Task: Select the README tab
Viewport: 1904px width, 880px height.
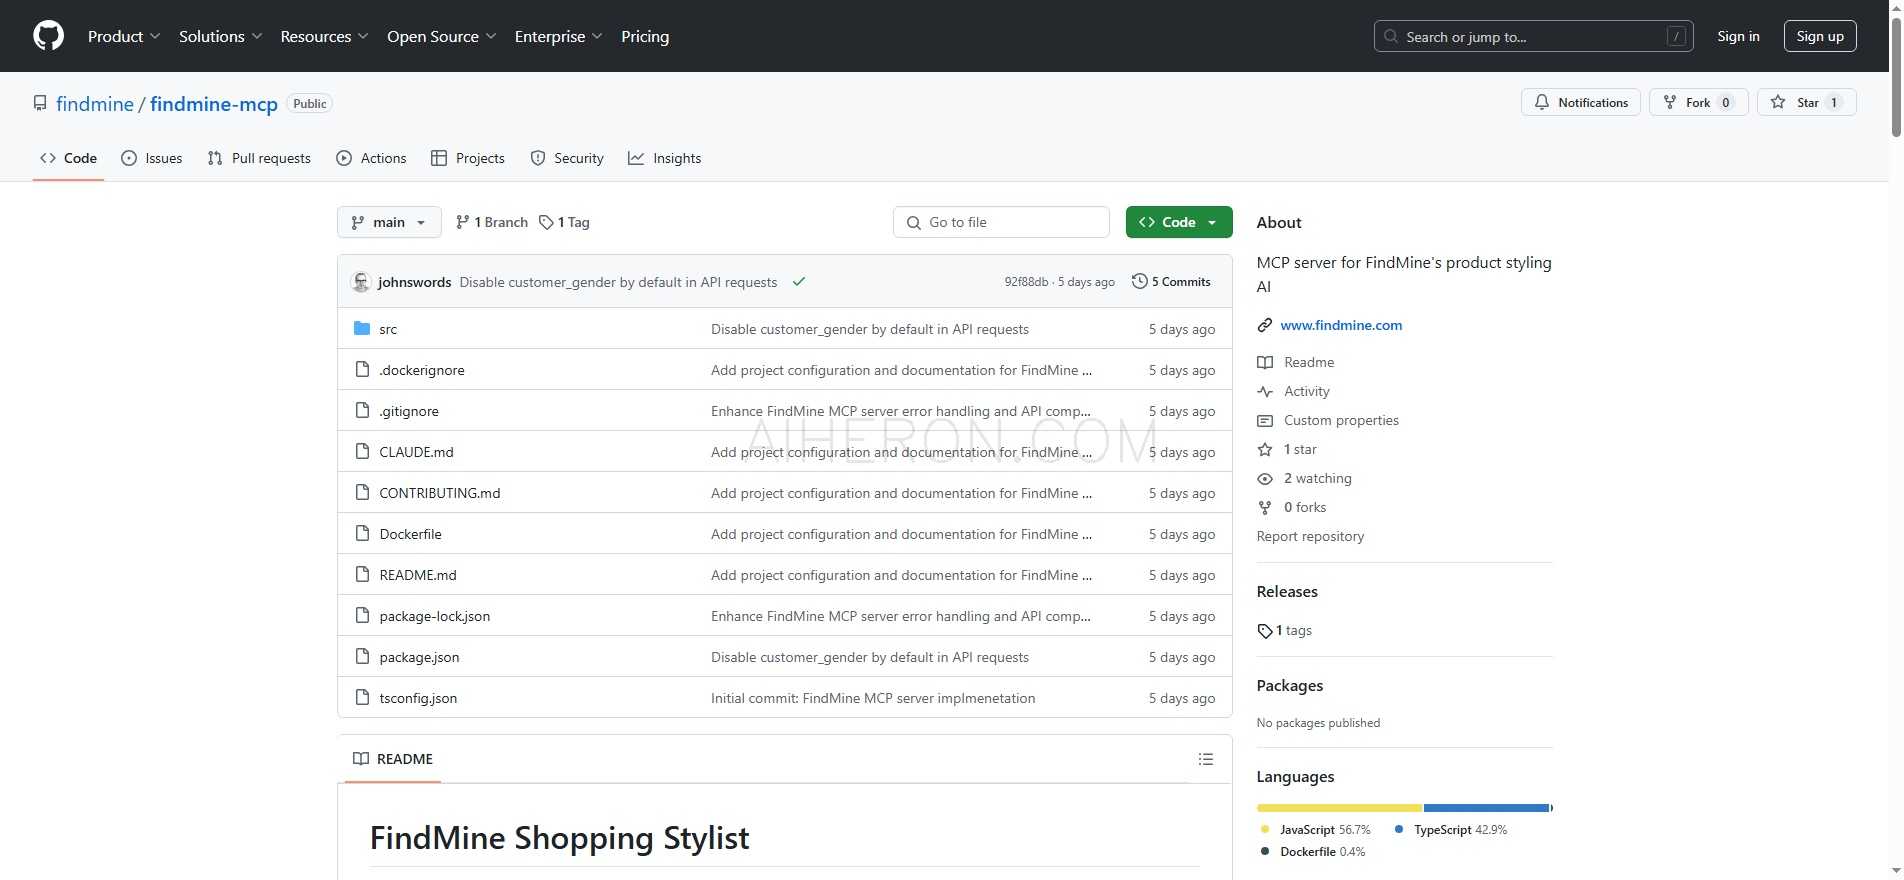Action: pyautogui.click(x=393, y=759)
